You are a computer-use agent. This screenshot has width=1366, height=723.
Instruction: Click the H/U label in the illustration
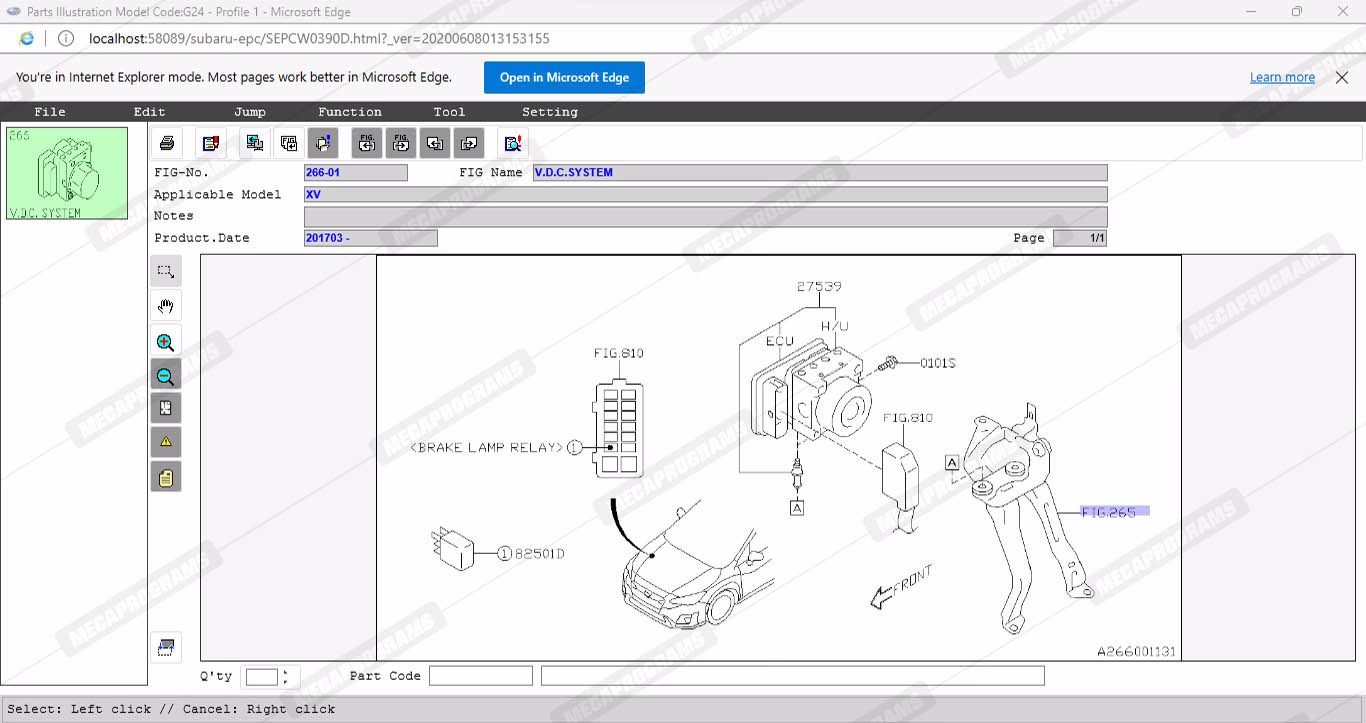click(x=833, y=326)
